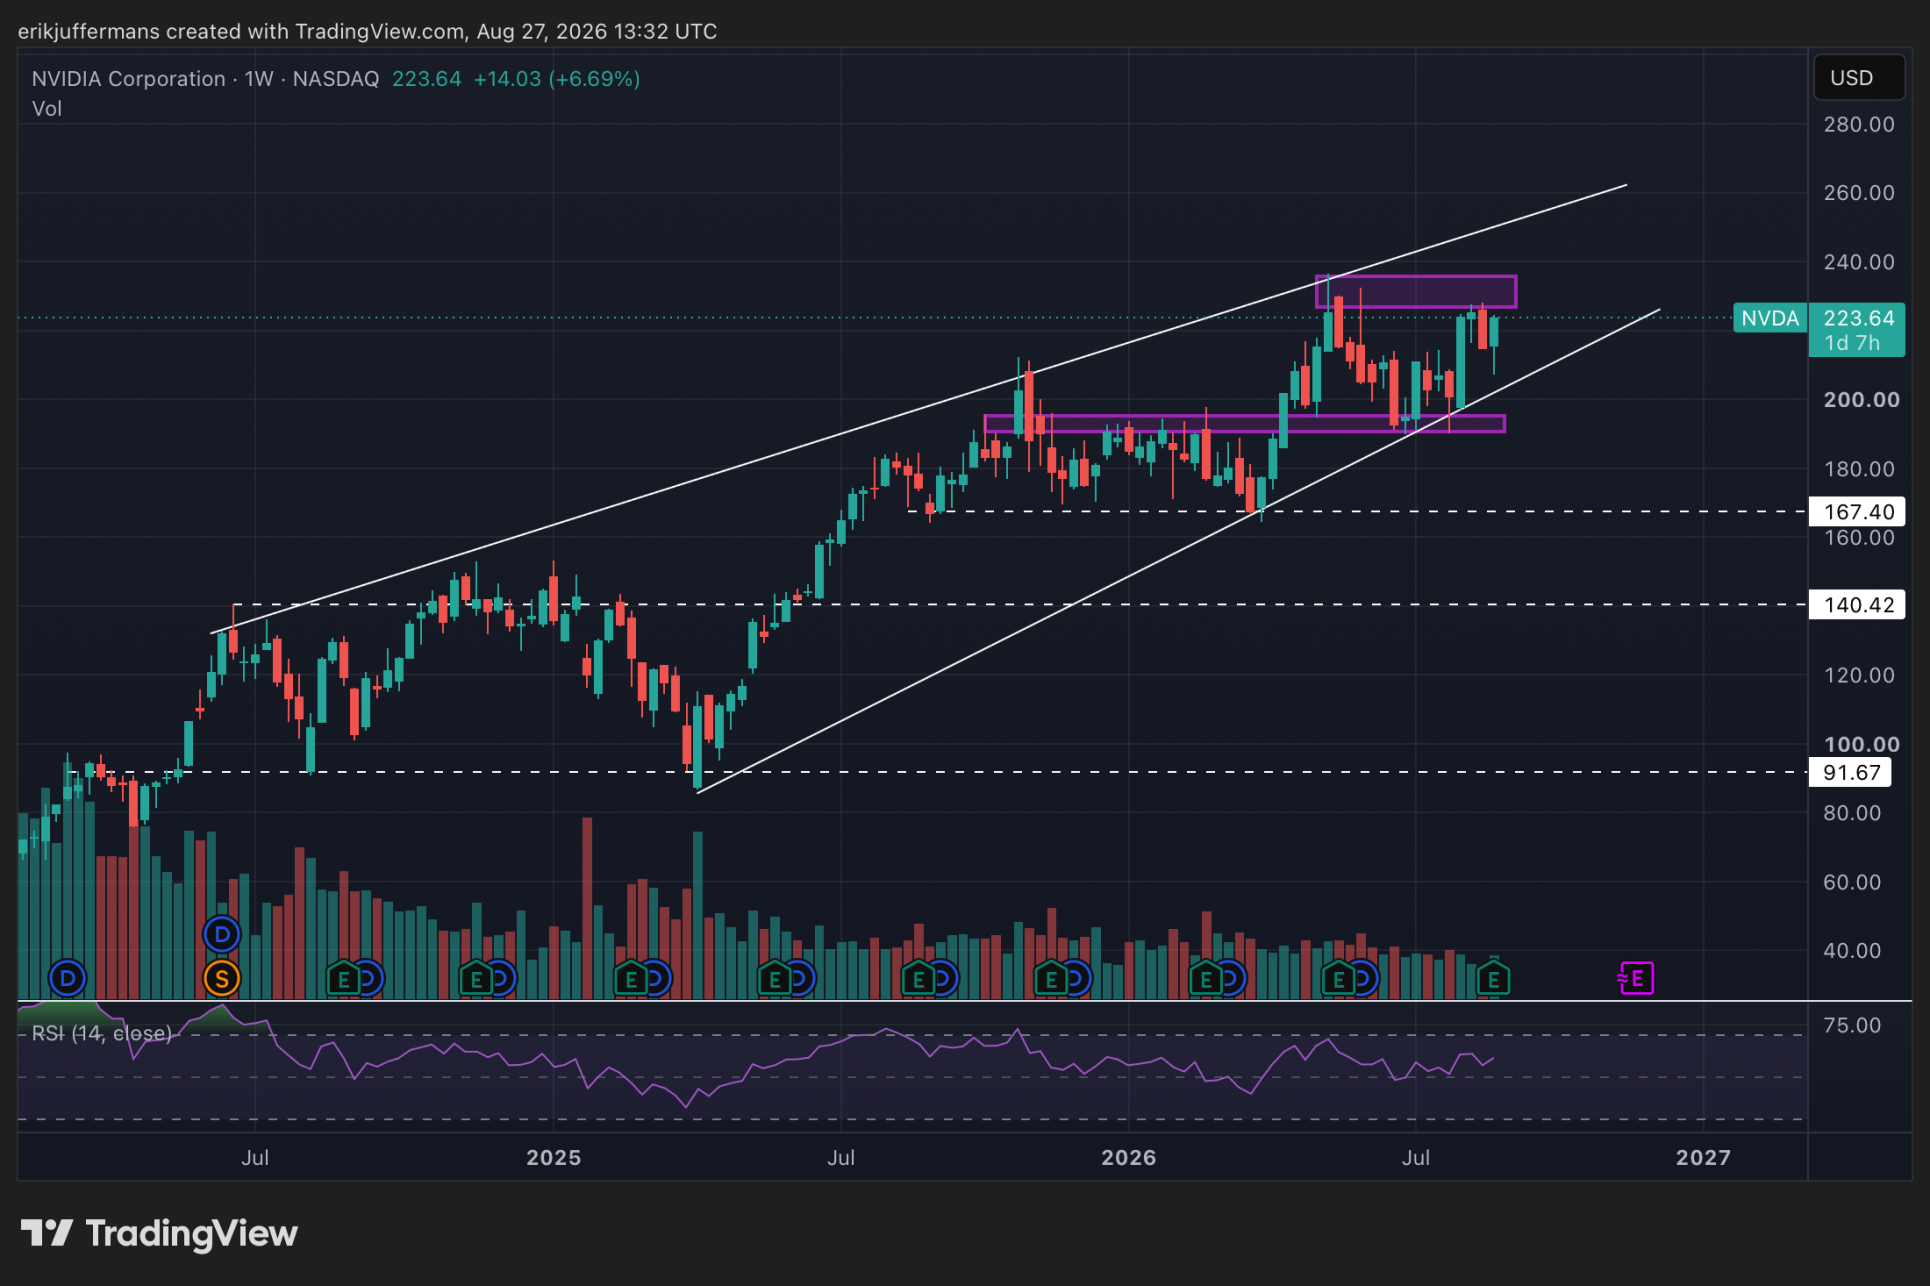
Task: Click the 'Vol' indicator label
Action: coord(47,109)
